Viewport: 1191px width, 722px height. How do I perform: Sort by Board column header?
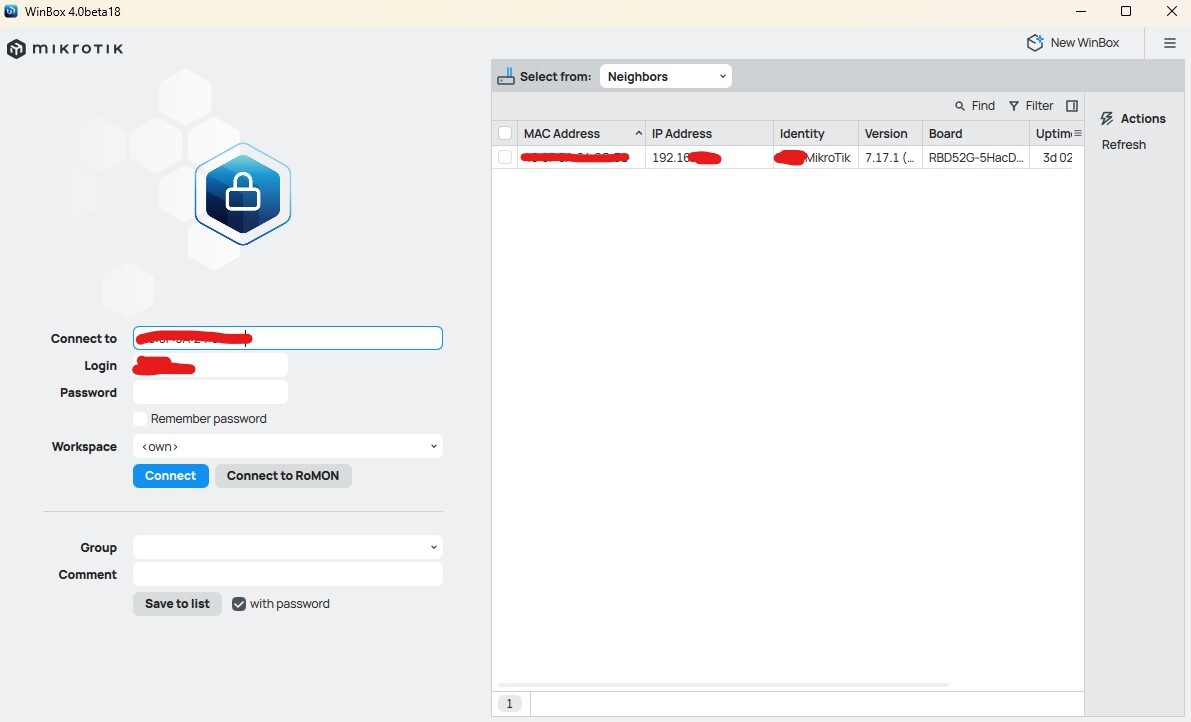point(976,134)
